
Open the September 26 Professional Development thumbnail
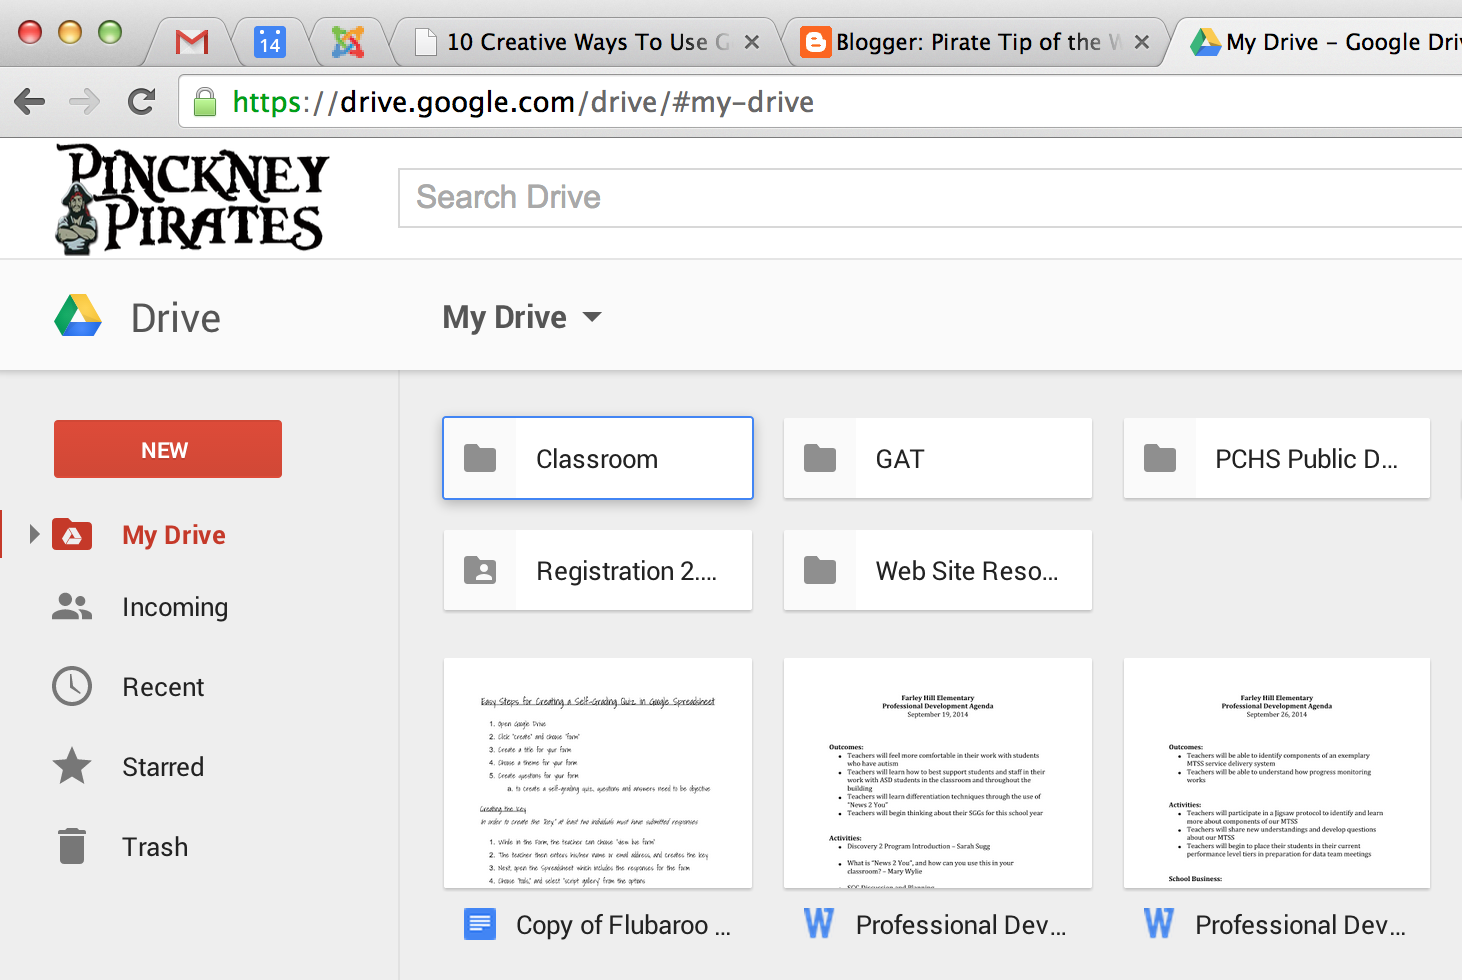point(1277,773)
